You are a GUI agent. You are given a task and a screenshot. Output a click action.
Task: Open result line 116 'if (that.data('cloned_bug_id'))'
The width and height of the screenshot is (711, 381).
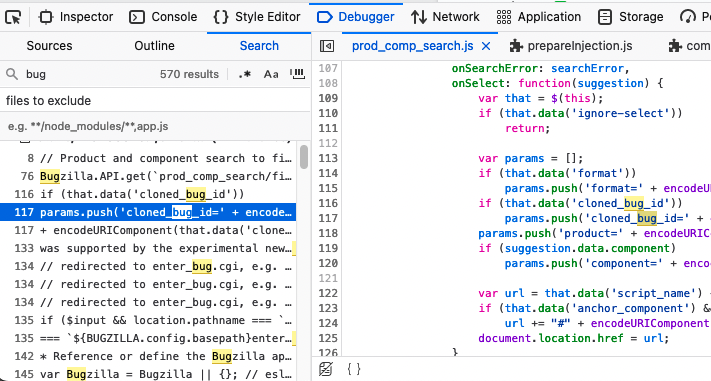[x=148, y=194]
